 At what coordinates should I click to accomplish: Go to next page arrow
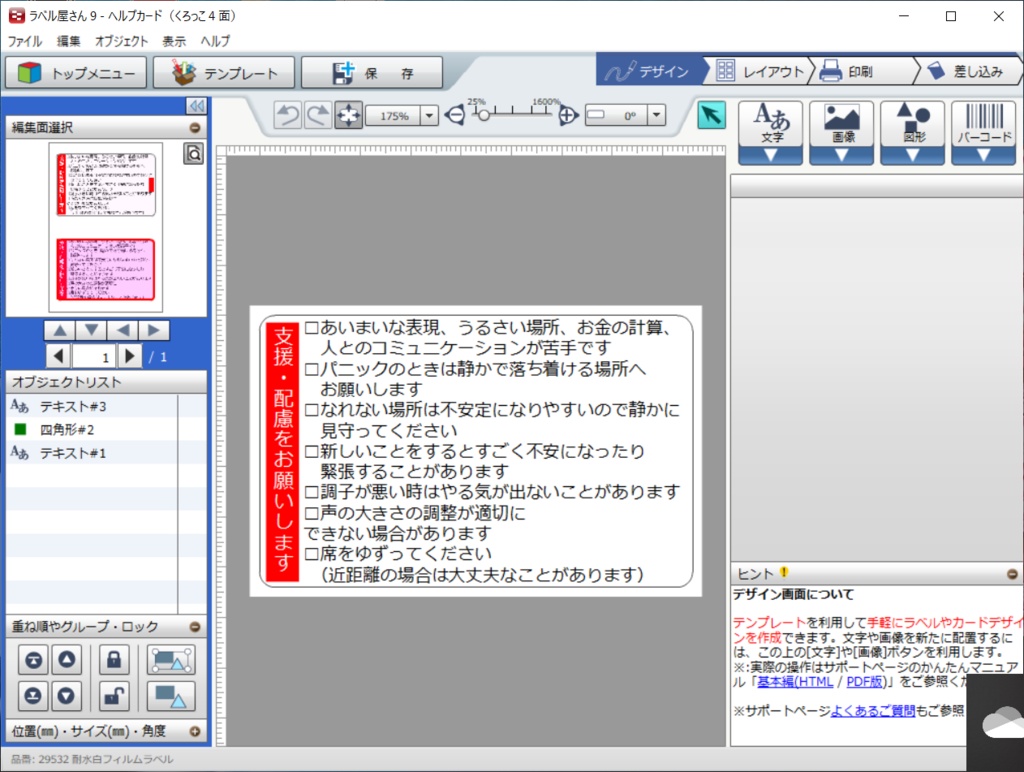coord(129,356)
